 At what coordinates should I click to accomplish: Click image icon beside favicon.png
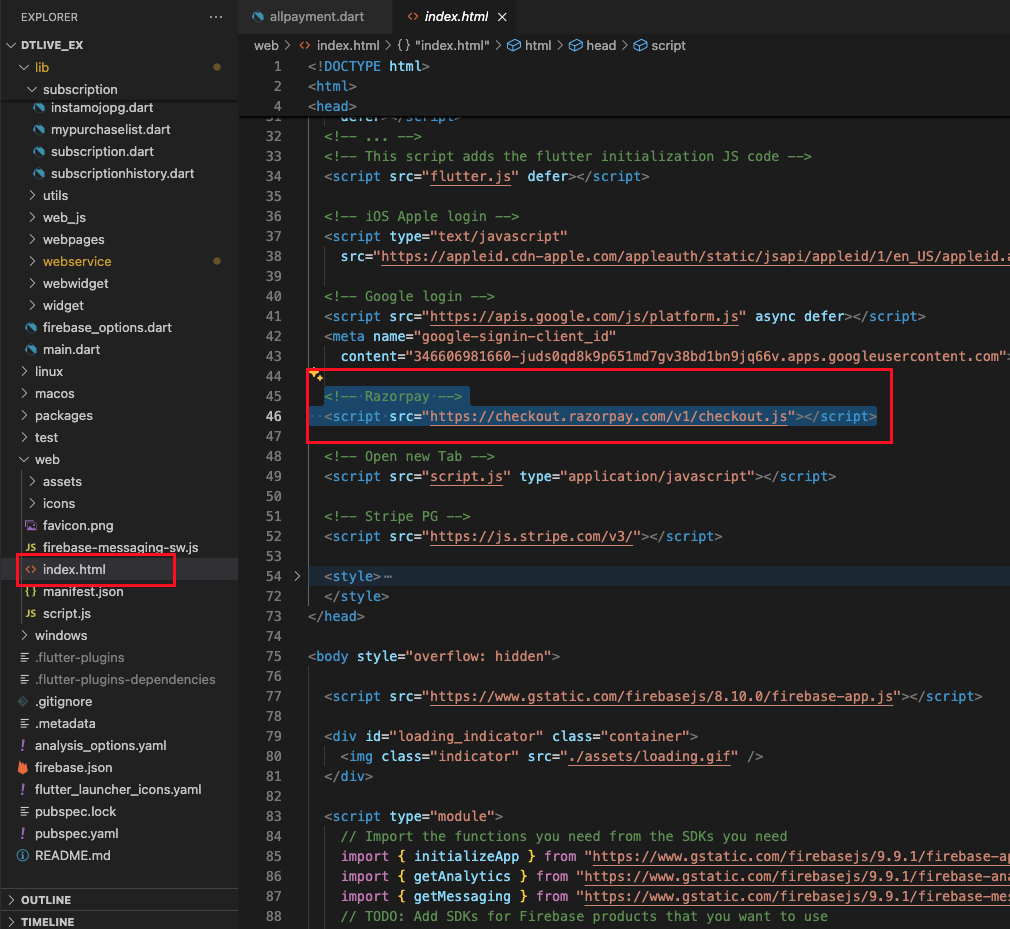click(31, 525)
